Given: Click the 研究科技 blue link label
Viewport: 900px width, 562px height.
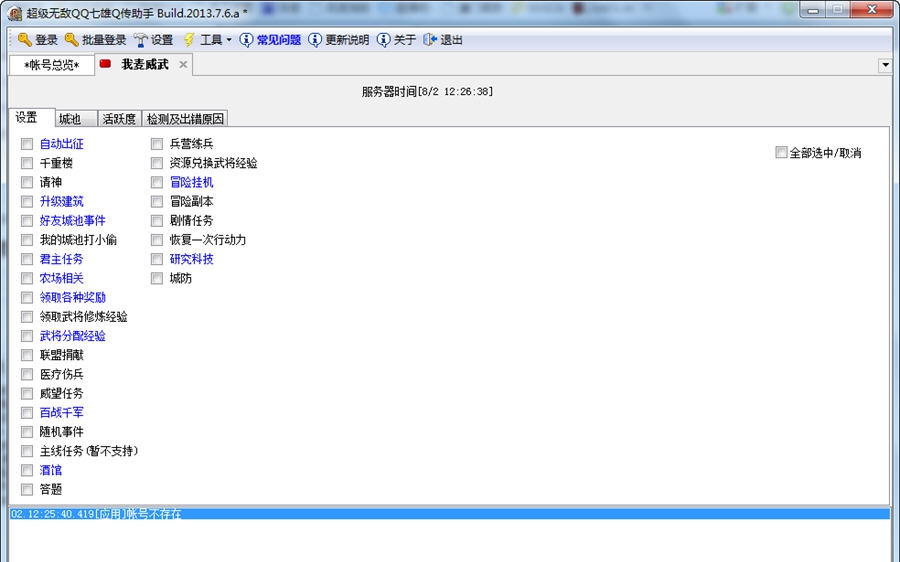Looking at the screenshot, I should (192, 259).
